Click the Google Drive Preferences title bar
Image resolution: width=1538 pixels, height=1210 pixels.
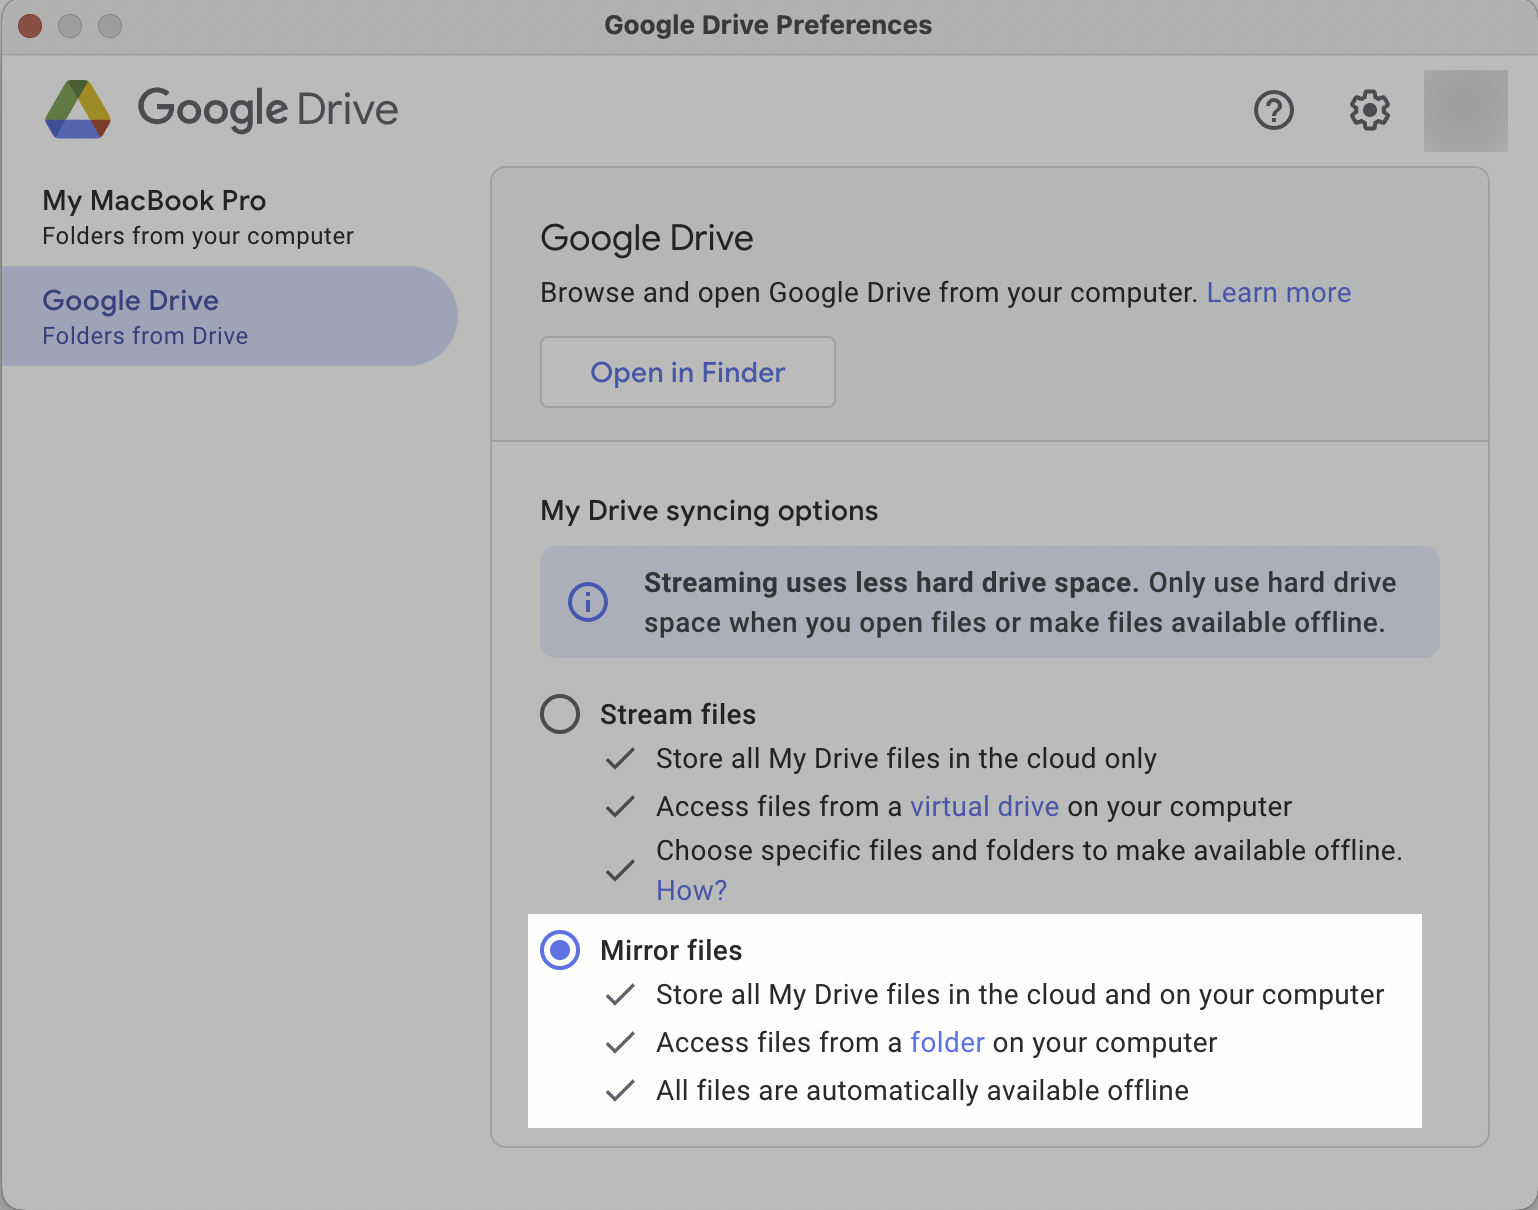click(x=768, y=25)
